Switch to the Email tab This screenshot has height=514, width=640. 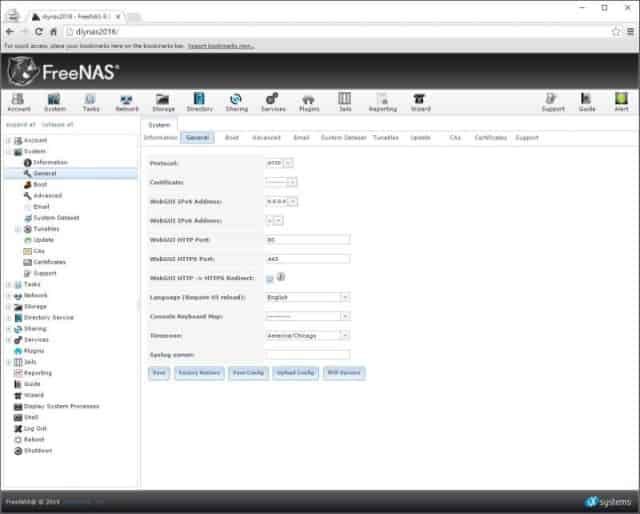[301, 138]
